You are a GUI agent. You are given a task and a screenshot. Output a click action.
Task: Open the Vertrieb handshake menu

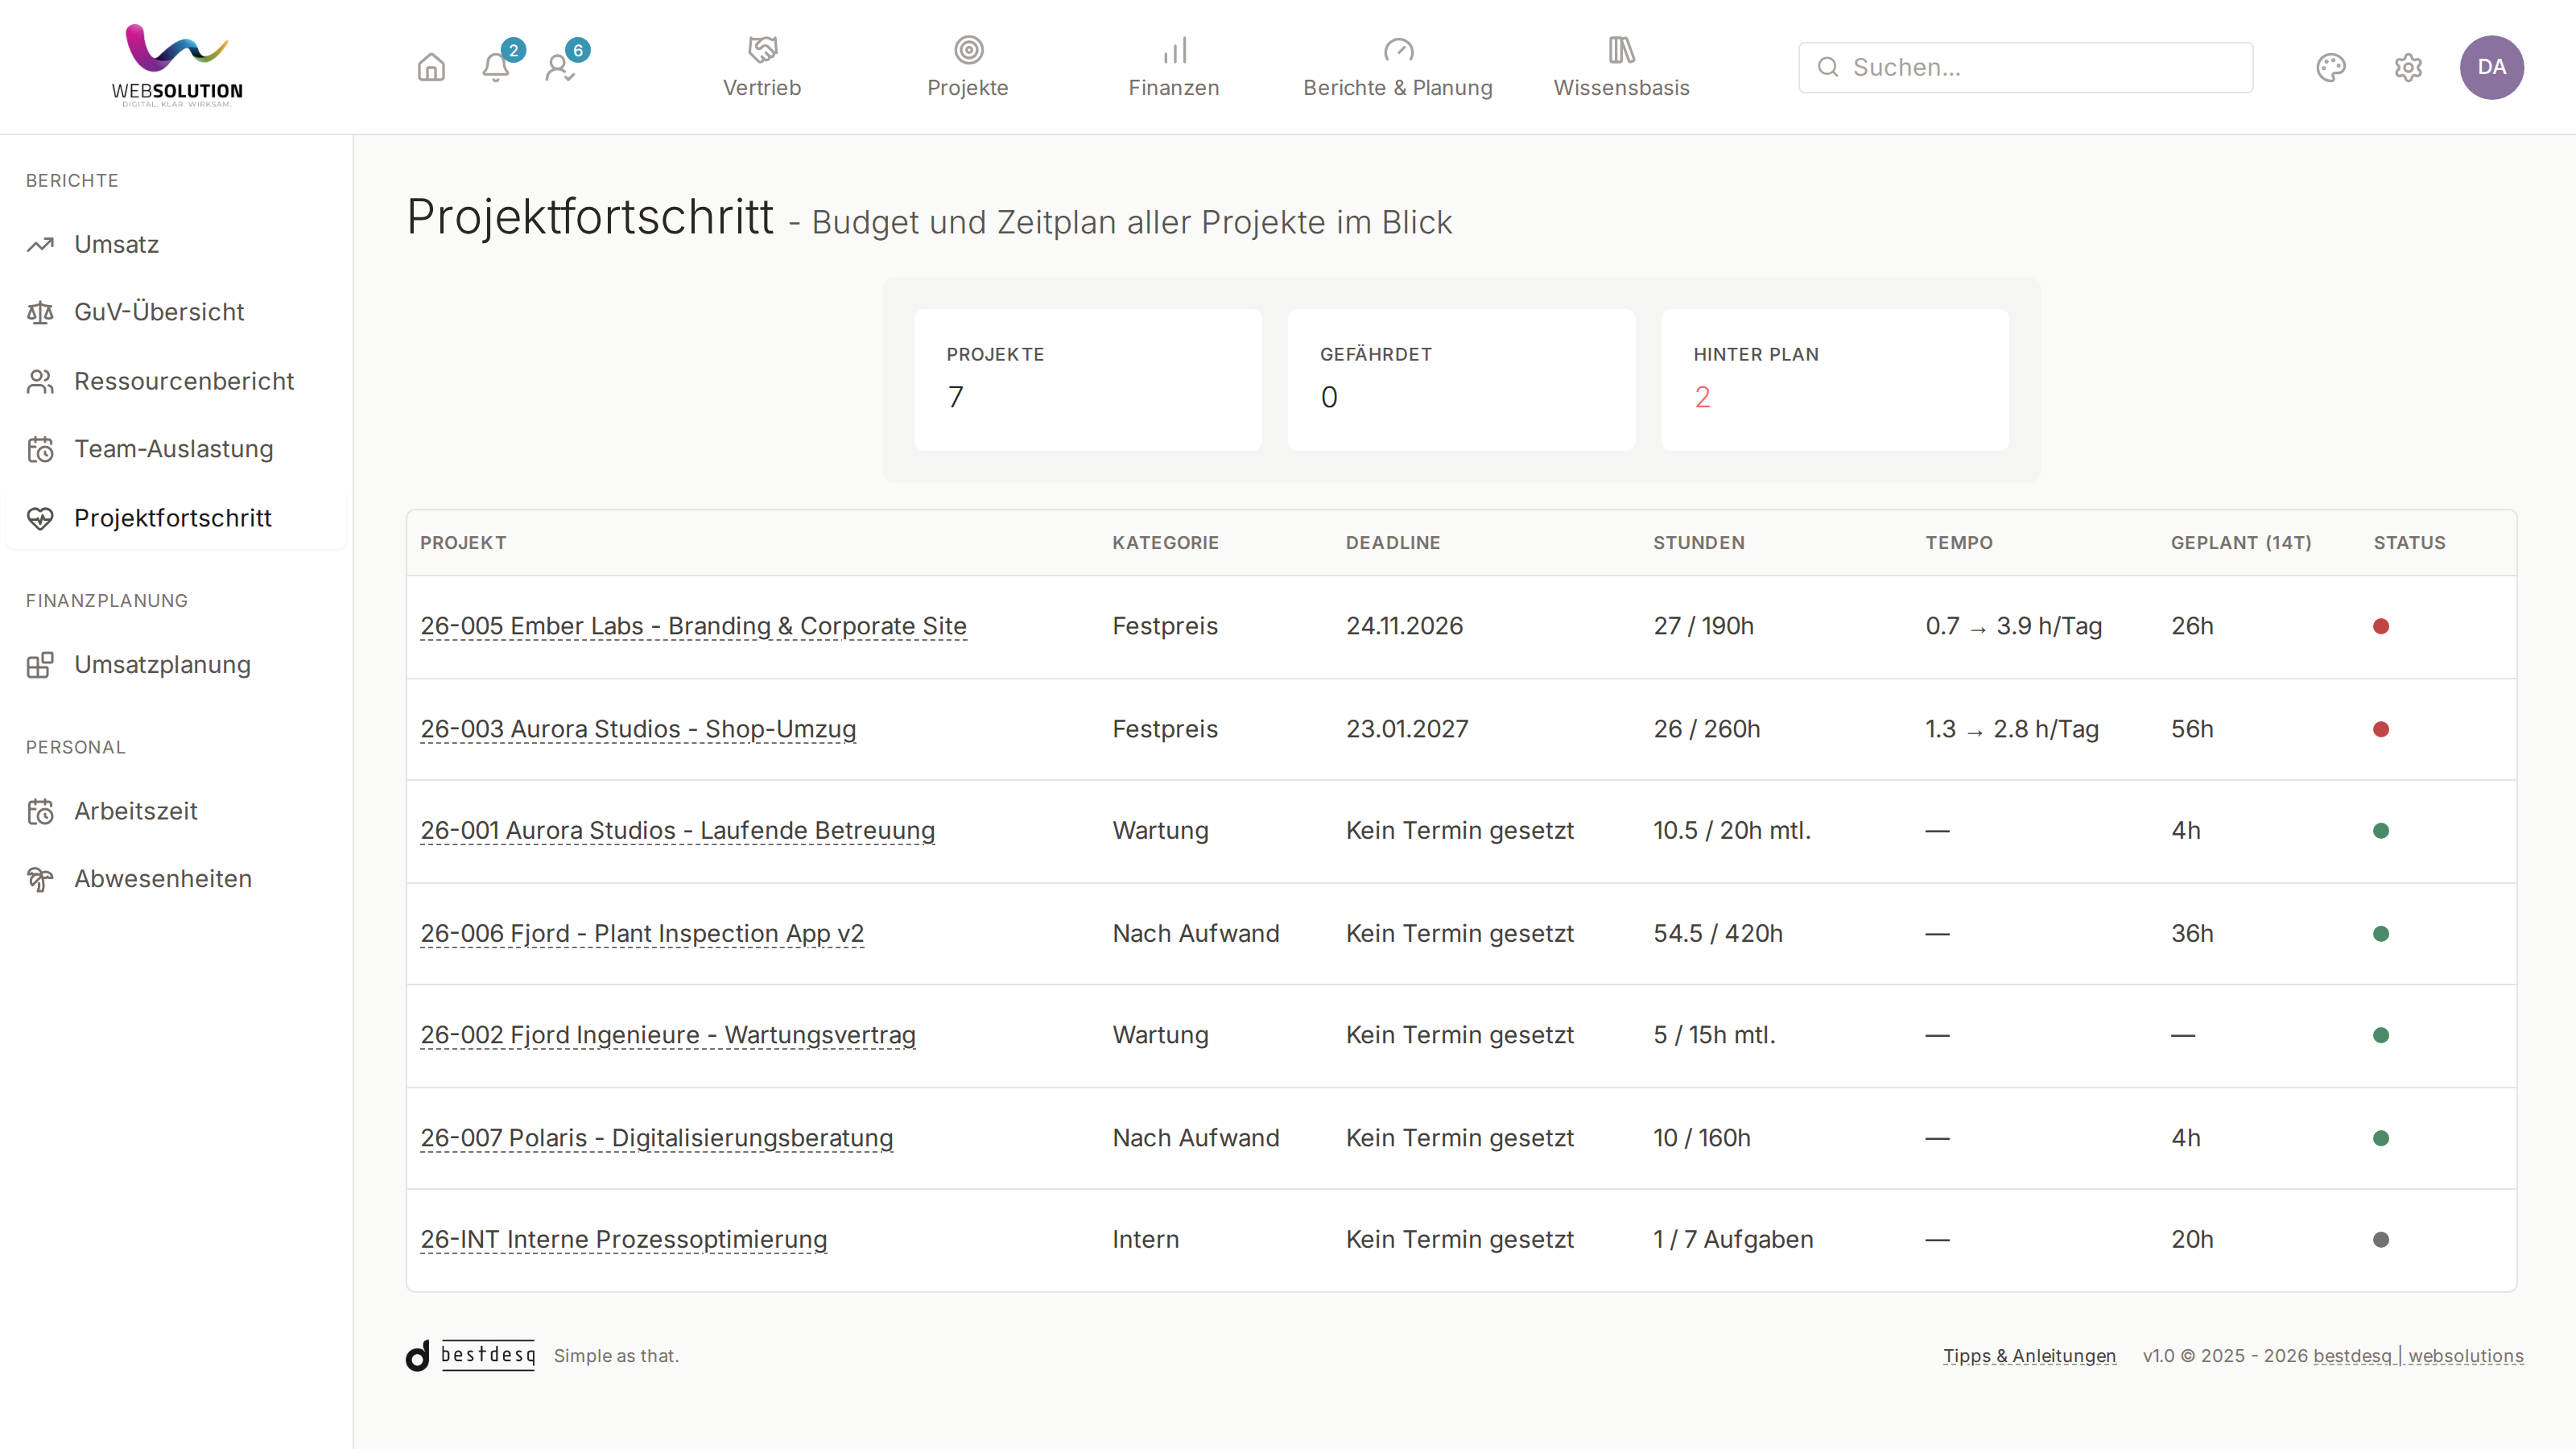coord(762,67)
